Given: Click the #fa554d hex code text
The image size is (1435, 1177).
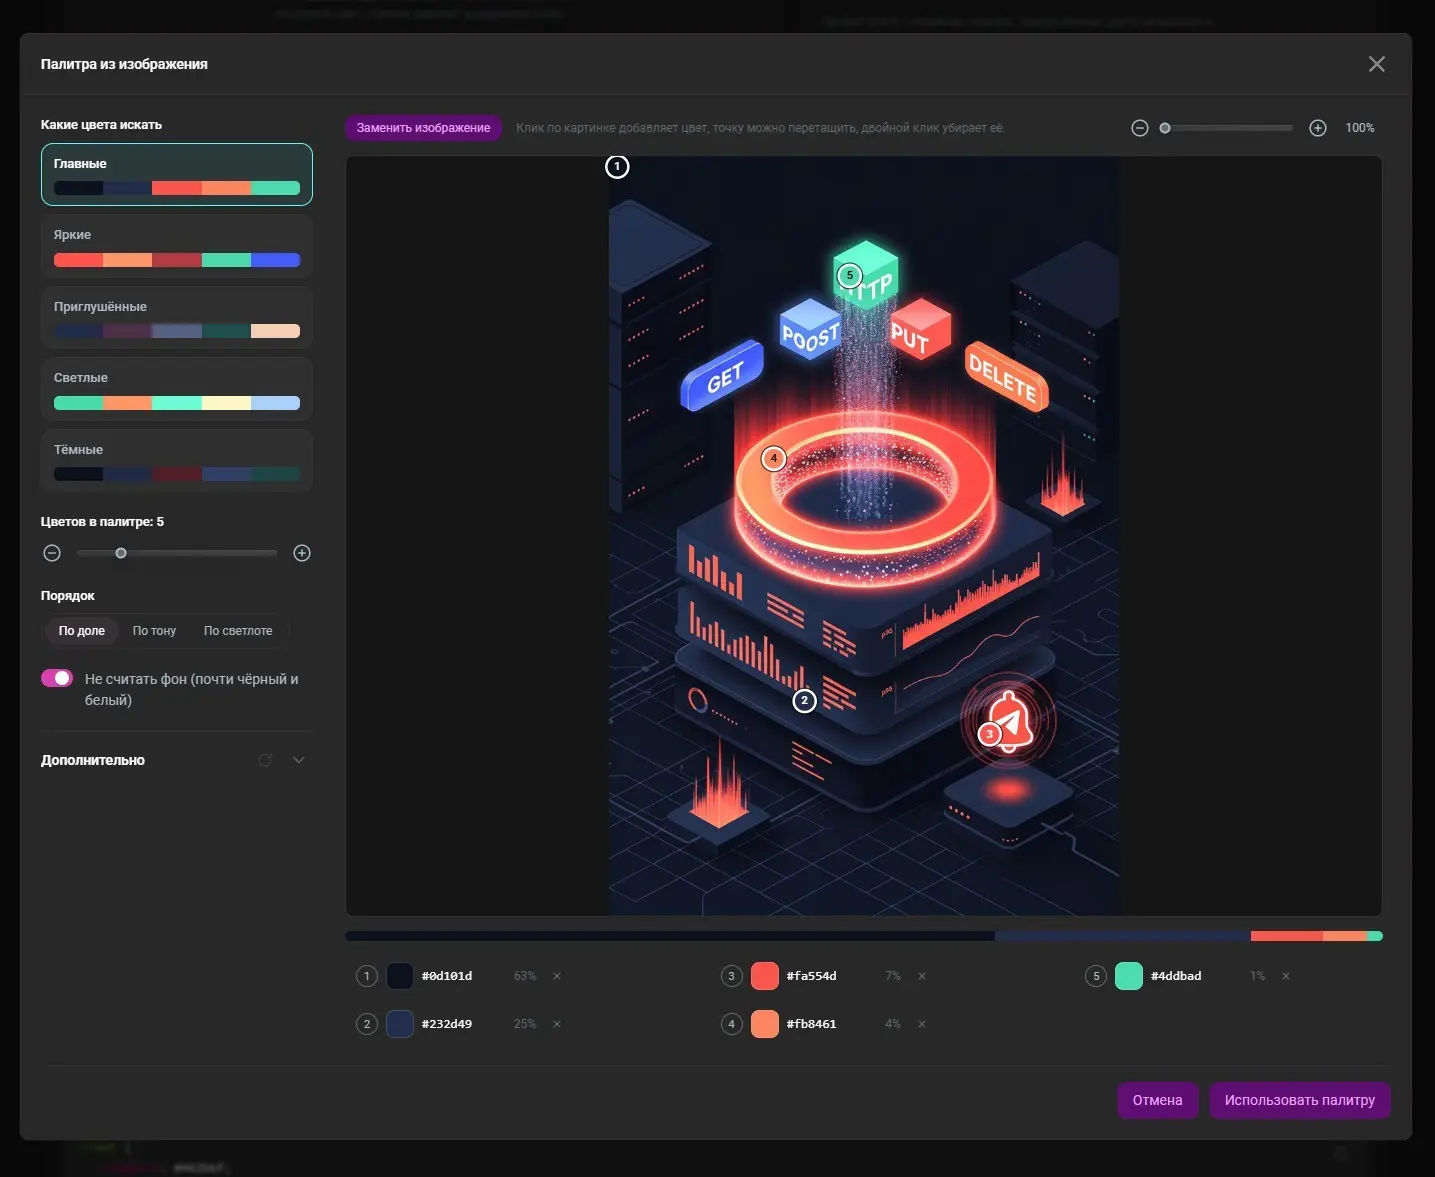Looking at the screenshot, I should point(812,976).
